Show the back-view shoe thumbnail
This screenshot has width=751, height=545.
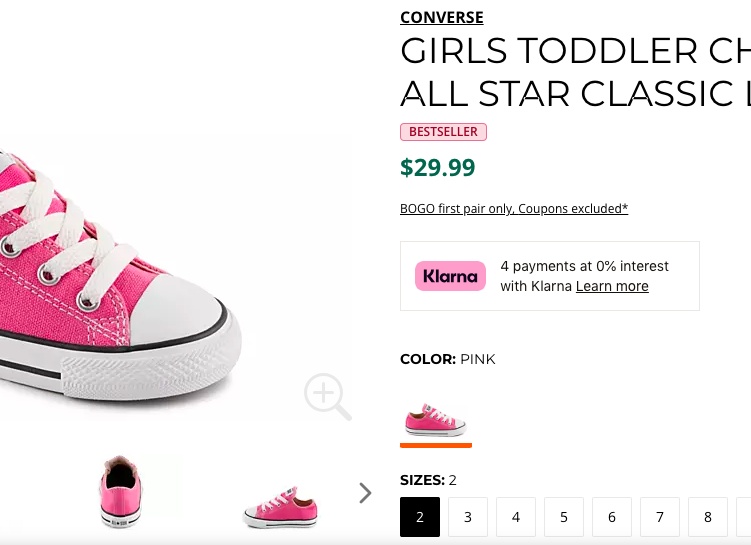[121, 492]
